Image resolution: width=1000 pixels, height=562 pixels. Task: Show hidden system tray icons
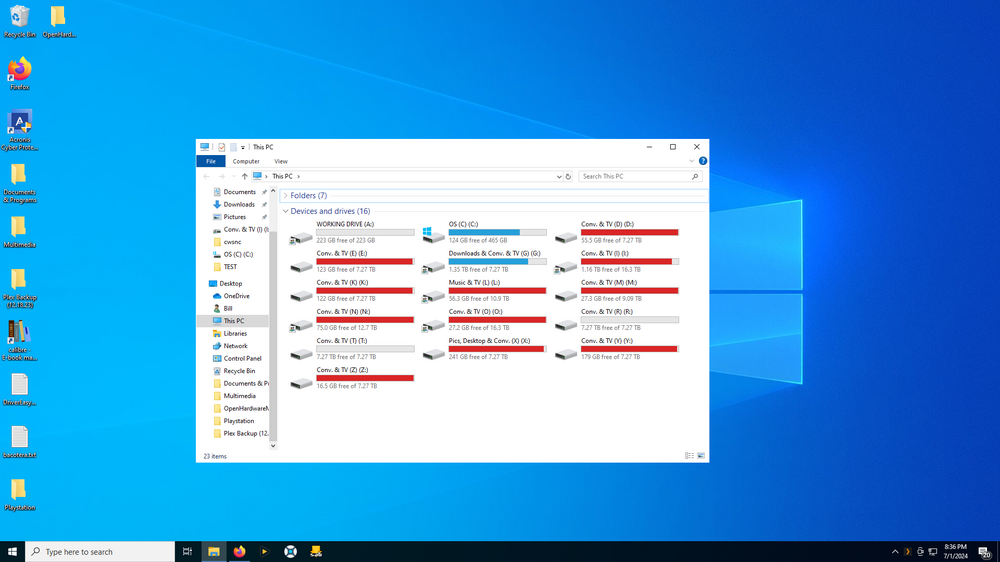(895, 552)
